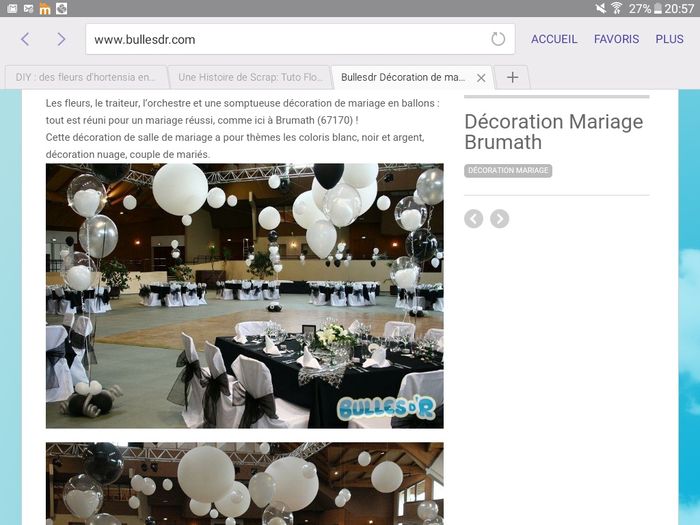
Task: Tap the muted sound status icon
Action: 601,8
